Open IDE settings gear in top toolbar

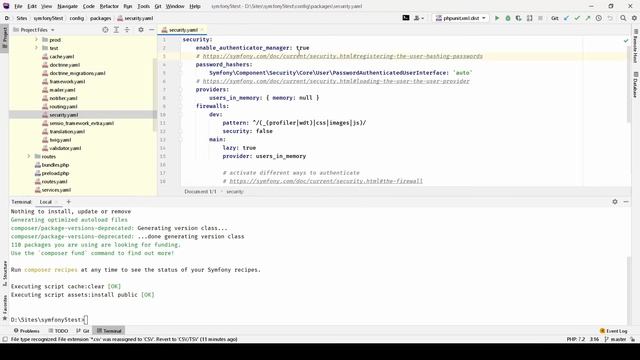(634, 18)
